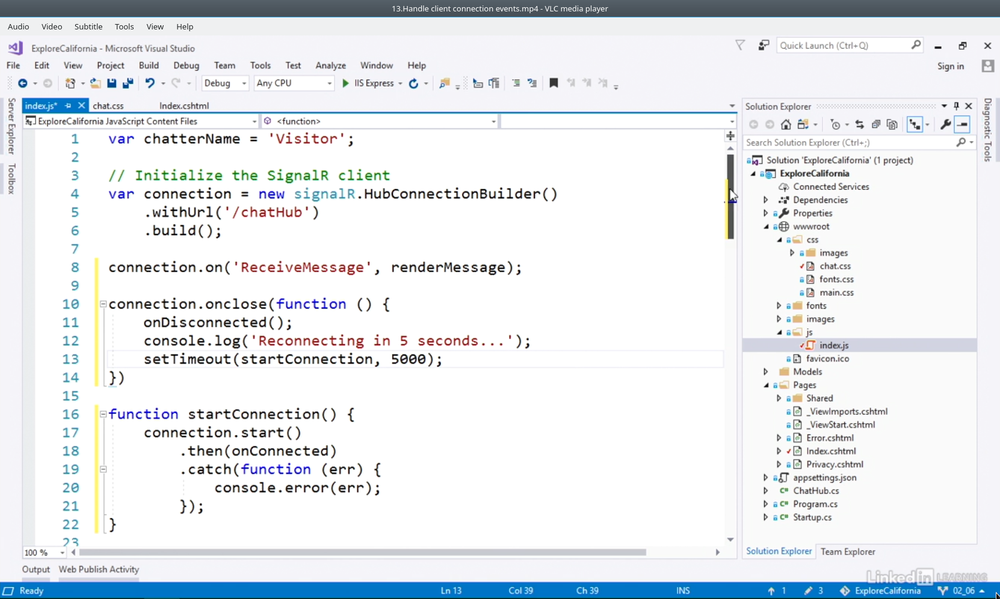Image resolution: width=1000 pixels, height=599 pixels.
Task: Collapse the Pages folder
Action: pyautogui.click(x=766, y=385)
